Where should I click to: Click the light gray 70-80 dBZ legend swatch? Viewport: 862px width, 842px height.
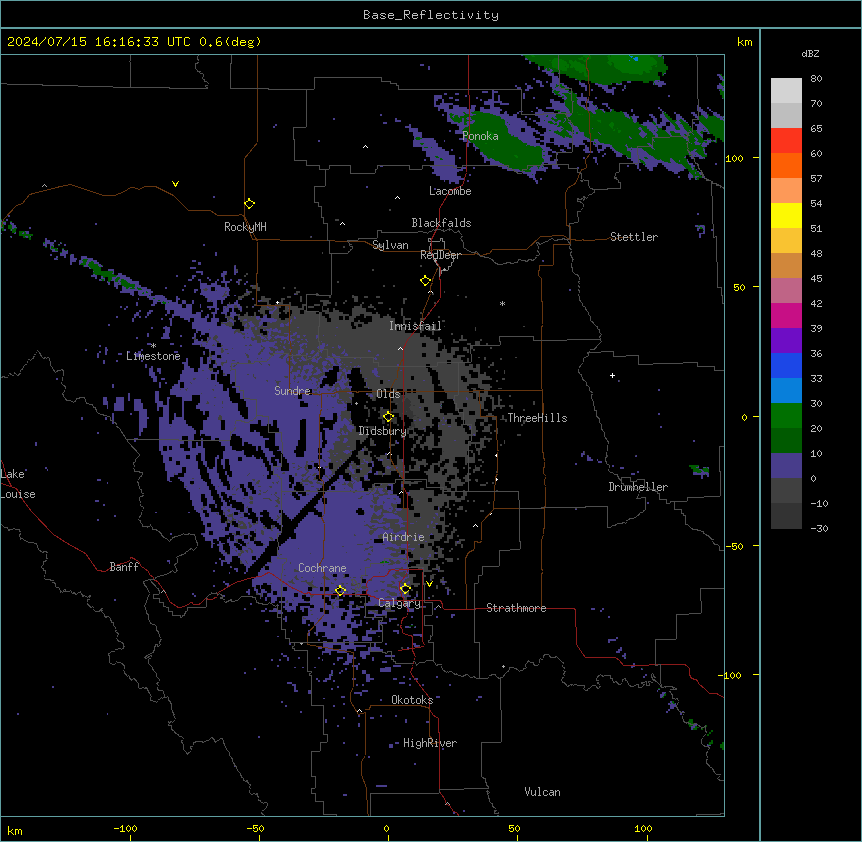click(786, 91)
